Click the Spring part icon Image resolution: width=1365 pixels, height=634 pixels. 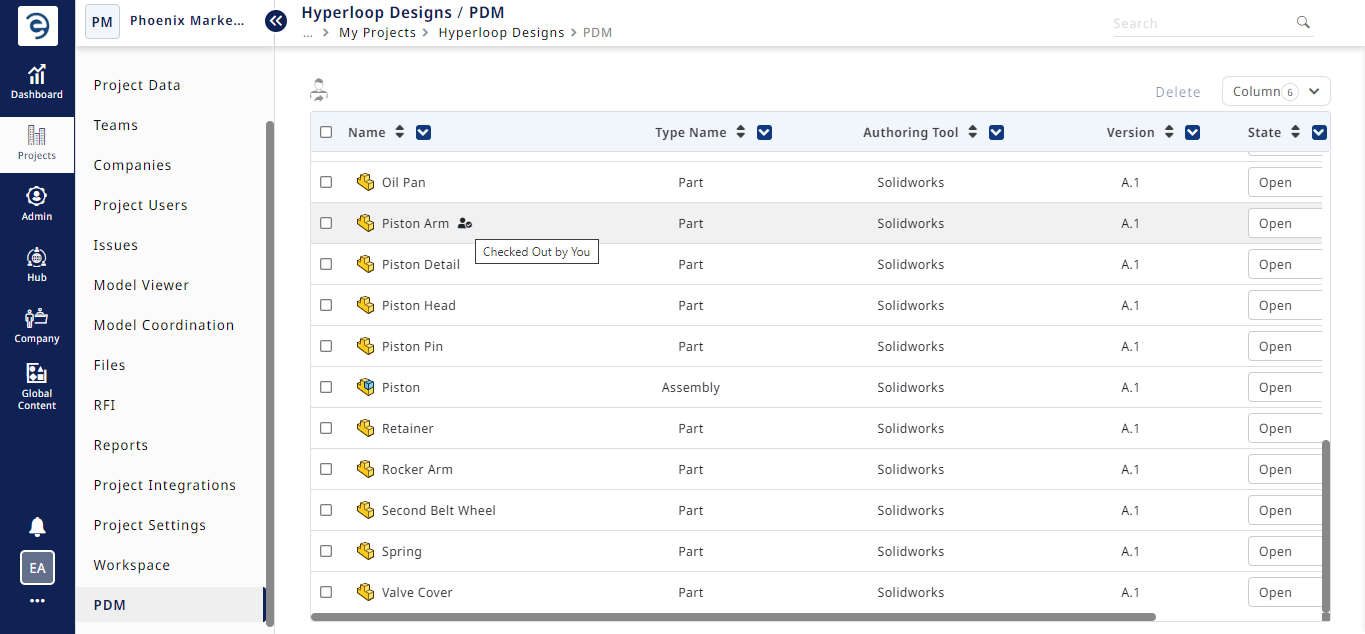click(x=365, y=551)
